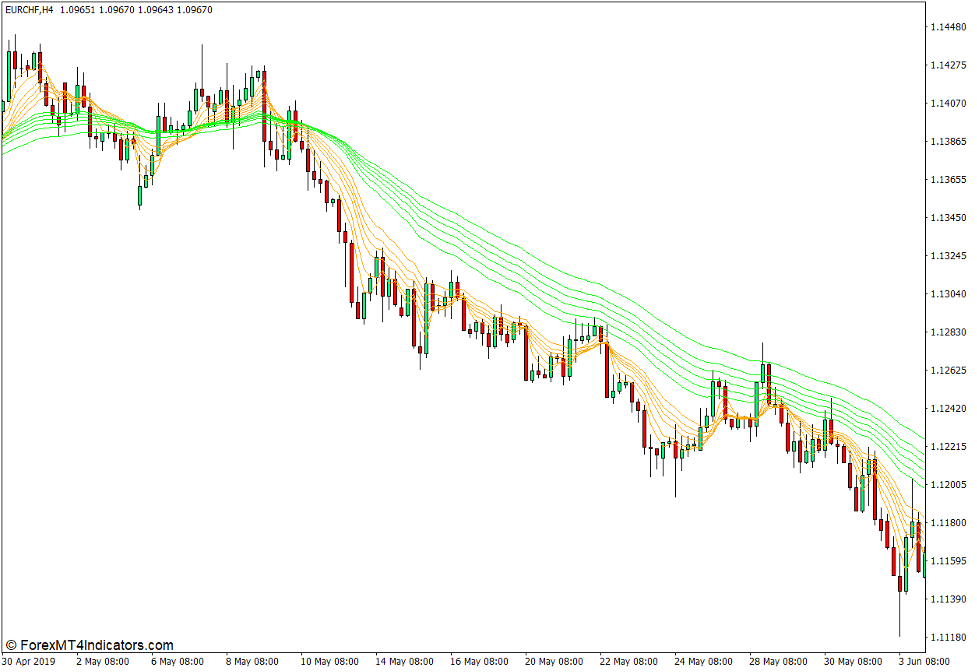
Task: Select the 6 May 08:00 time label
Action: click(x=176, y=661)
